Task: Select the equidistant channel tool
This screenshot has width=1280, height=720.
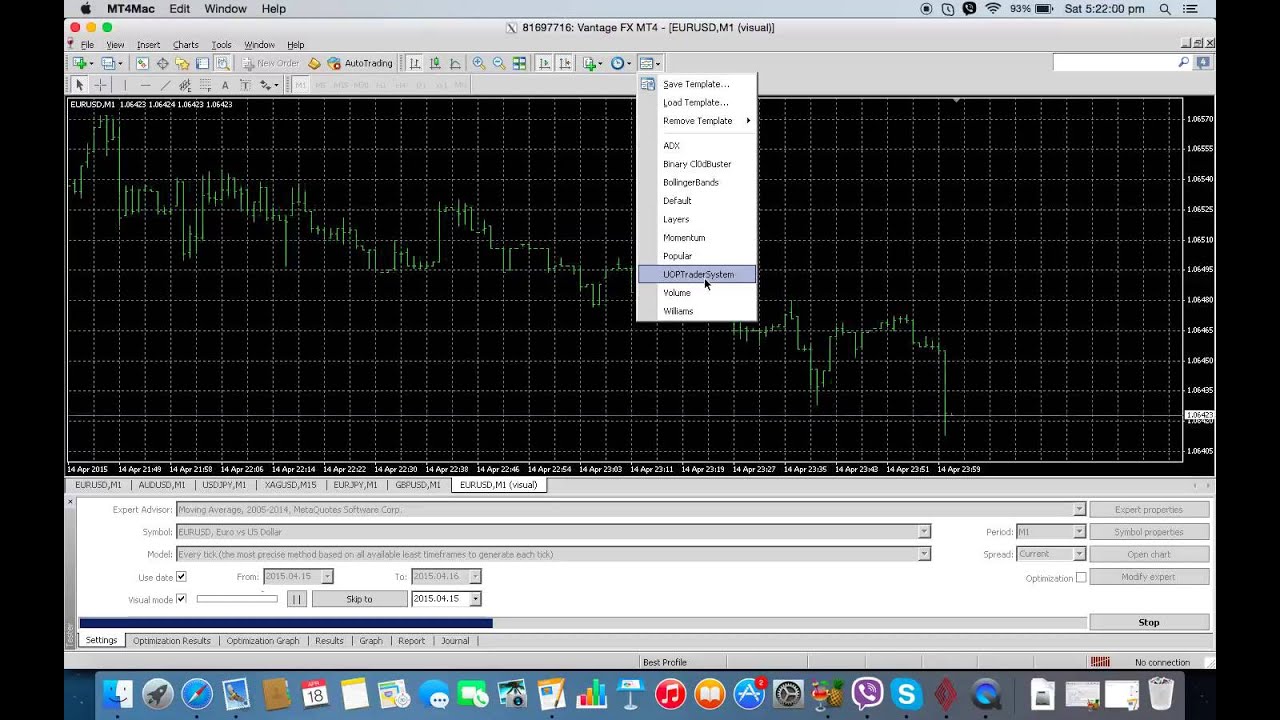Action: click(x=185, y=85)
